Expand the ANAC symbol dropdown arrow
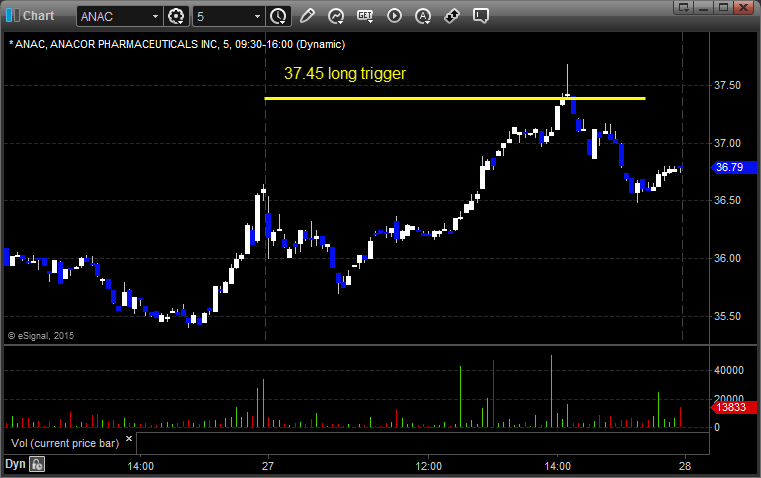Screen dimensions: 761x478 tap(155, 16)
